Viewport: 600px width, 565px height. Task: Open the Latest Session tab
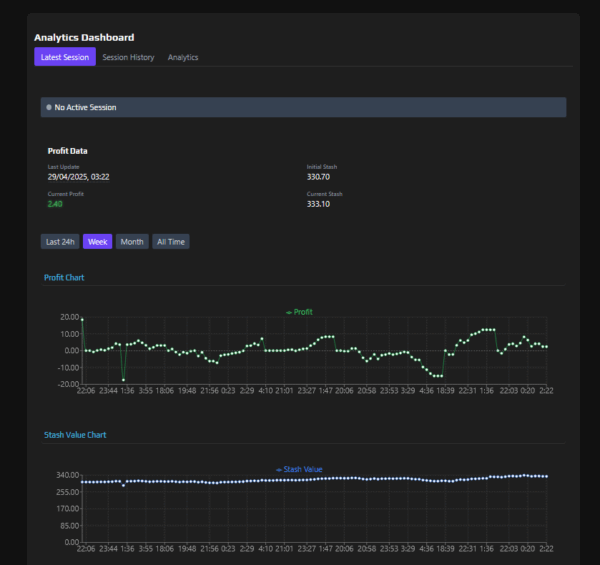(65, 57)
